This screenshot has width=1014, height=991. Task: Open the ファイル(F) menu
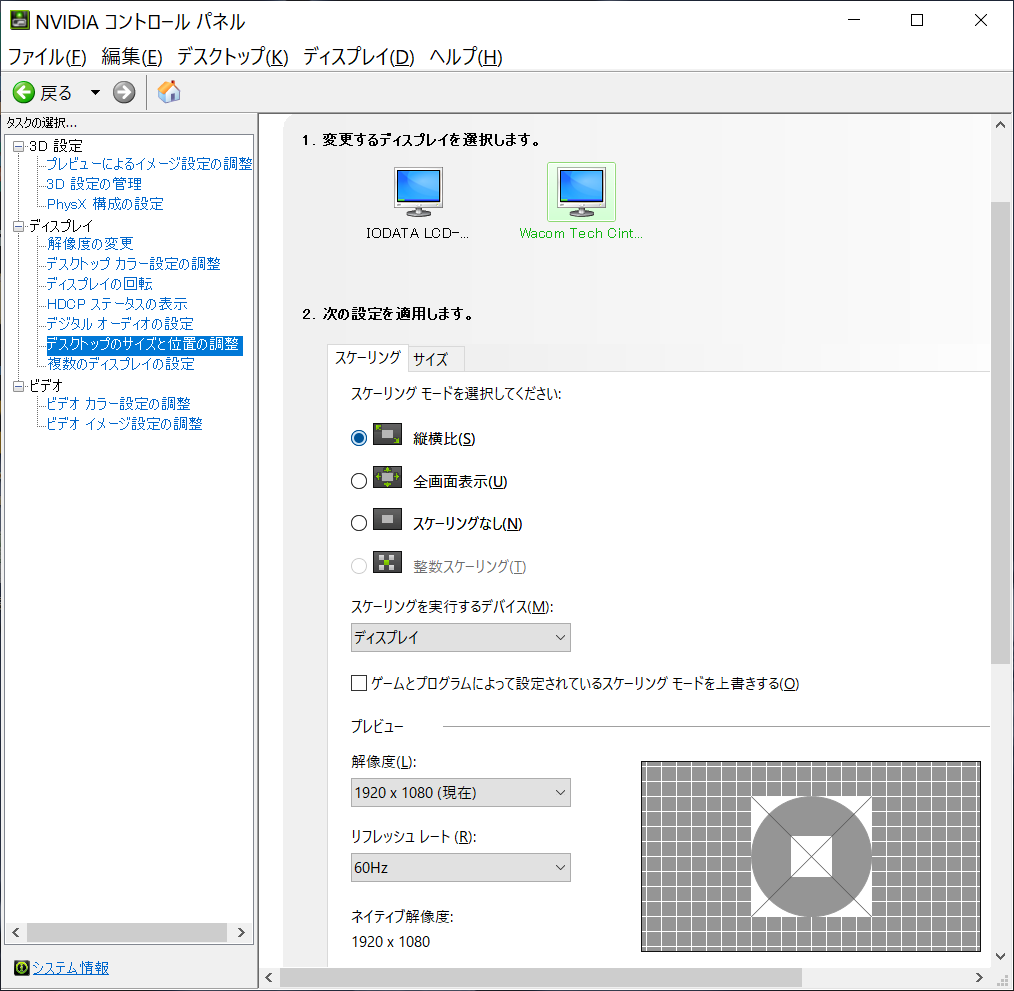click(x=47, y=57)
